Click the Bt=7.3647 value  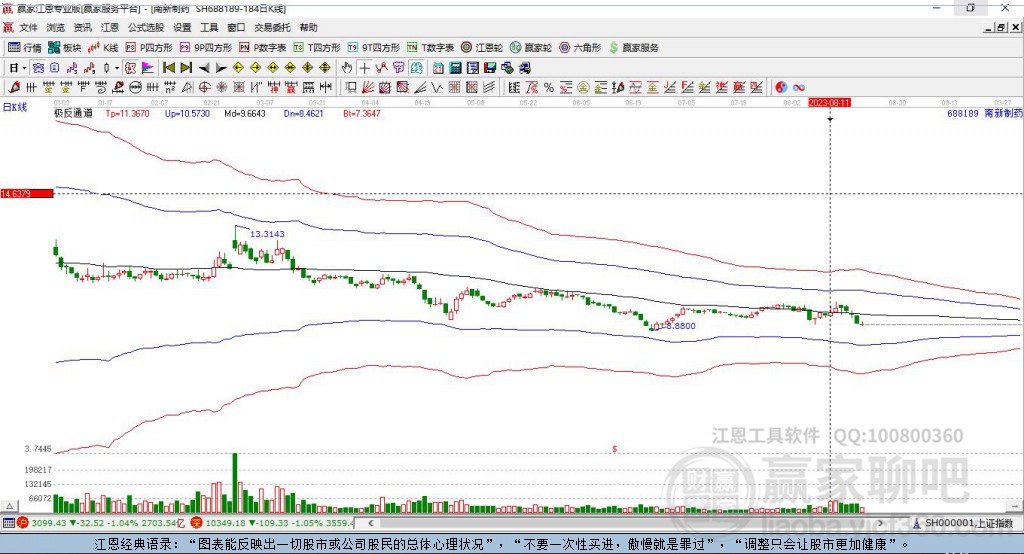pyautogui.click(x=362, y=114)
